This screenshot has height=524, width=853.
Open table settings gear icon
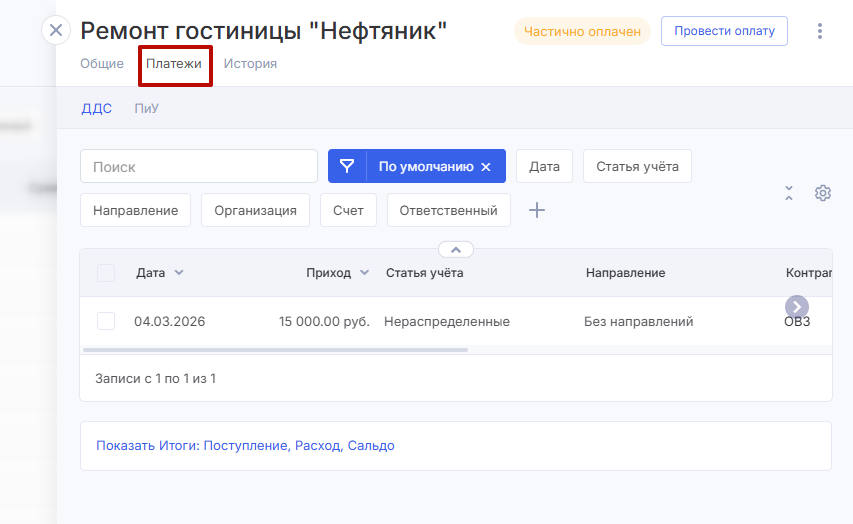pyautogui.click(x=823, y=193)
